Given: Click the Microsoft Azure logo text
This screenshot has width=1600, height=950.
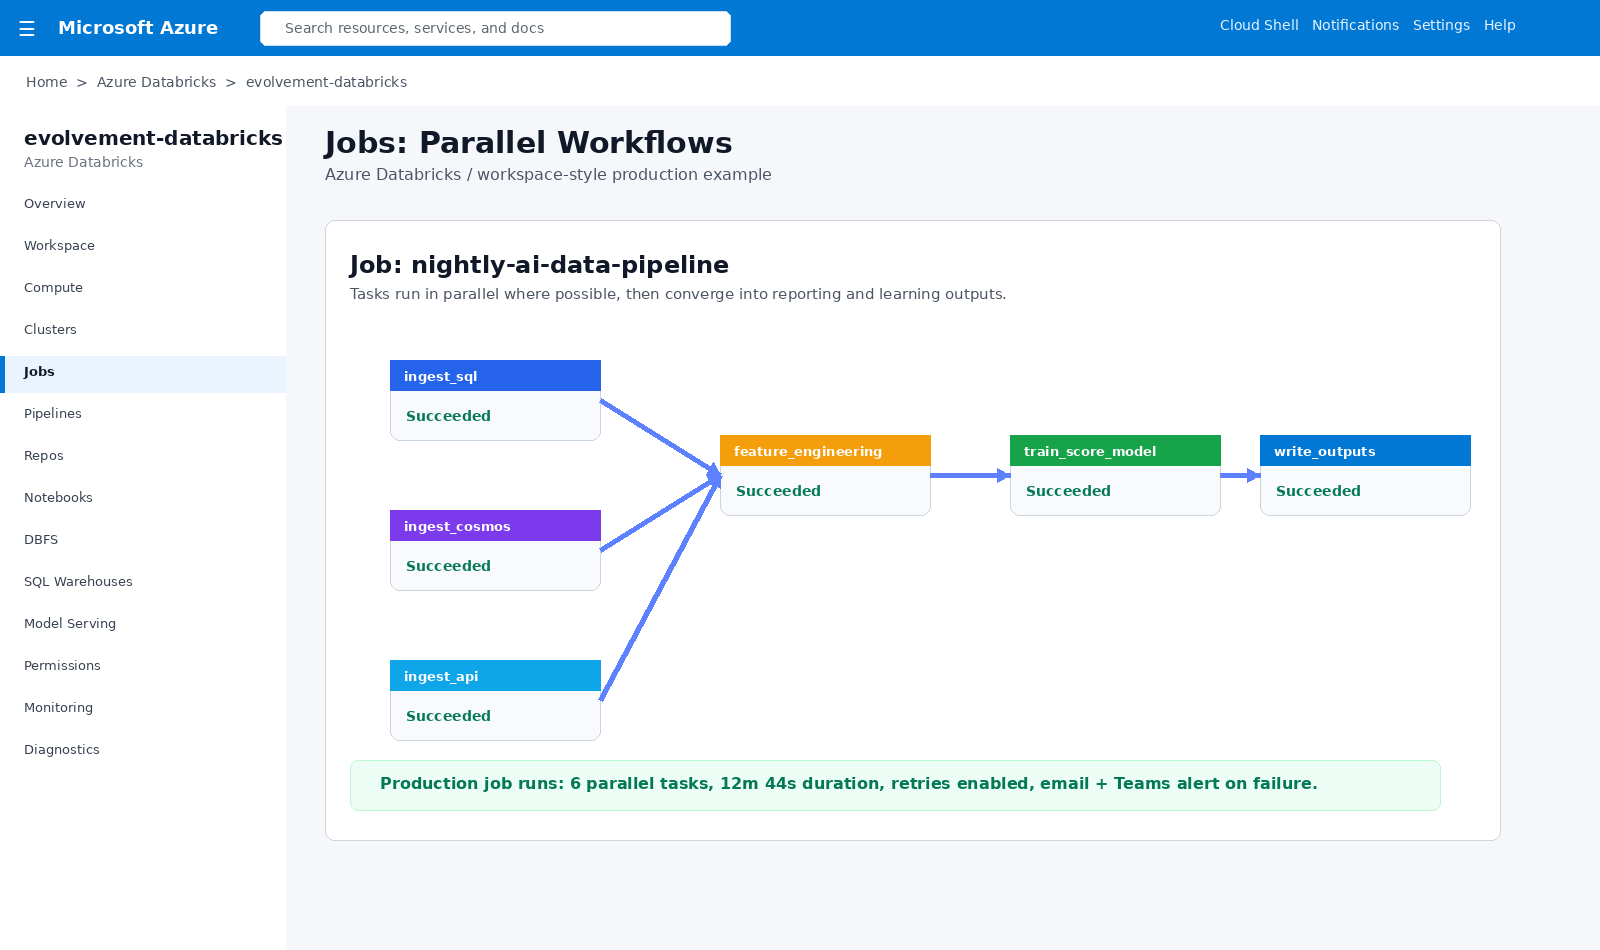Looking at the screenshot, I should click(138, 28).
